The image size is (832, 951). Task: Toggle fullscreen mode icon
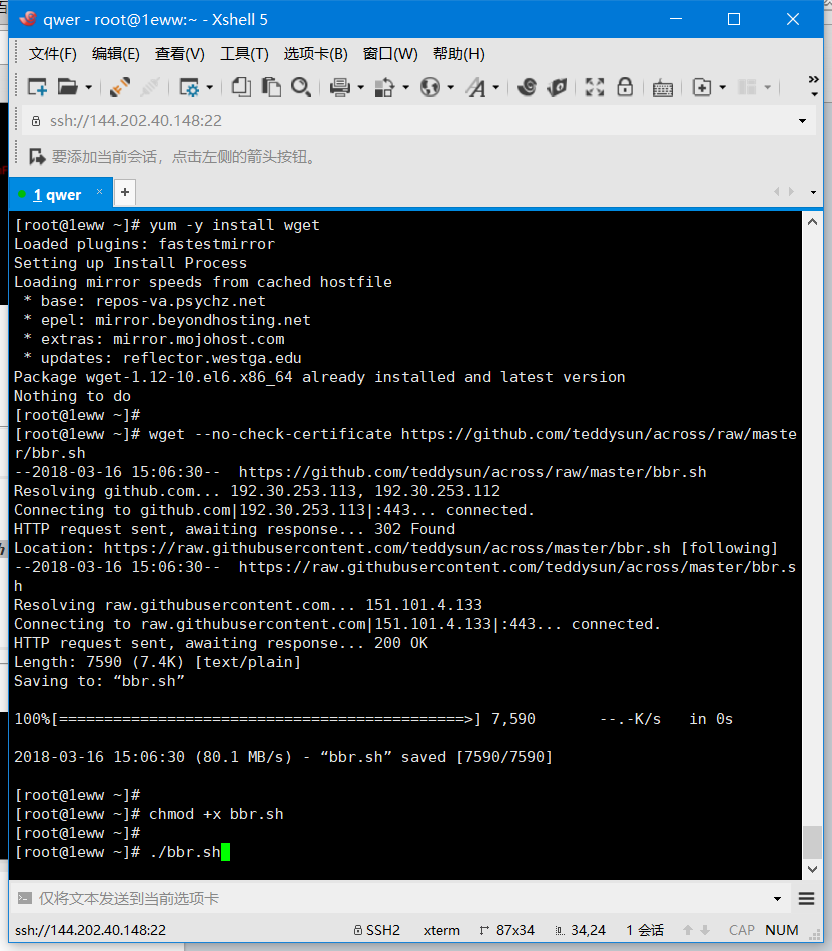pyautogui.click(x=595, y=87)
